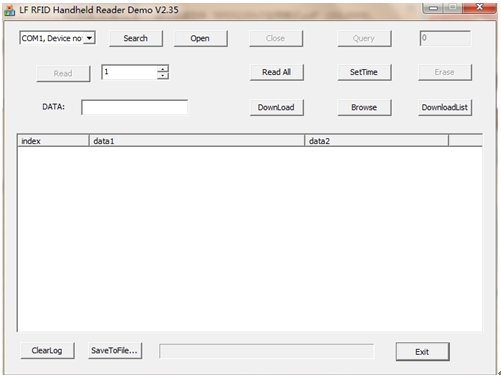
Task: Click the SetTime button
Action: [364, 72]
